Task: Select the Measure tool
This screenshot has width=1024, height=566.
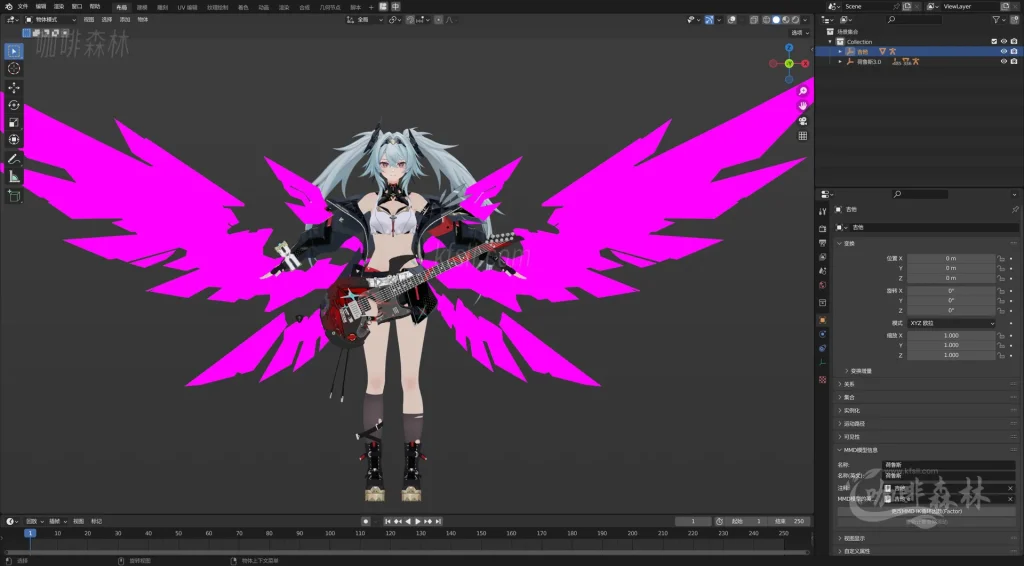Action: pos(14,177)
